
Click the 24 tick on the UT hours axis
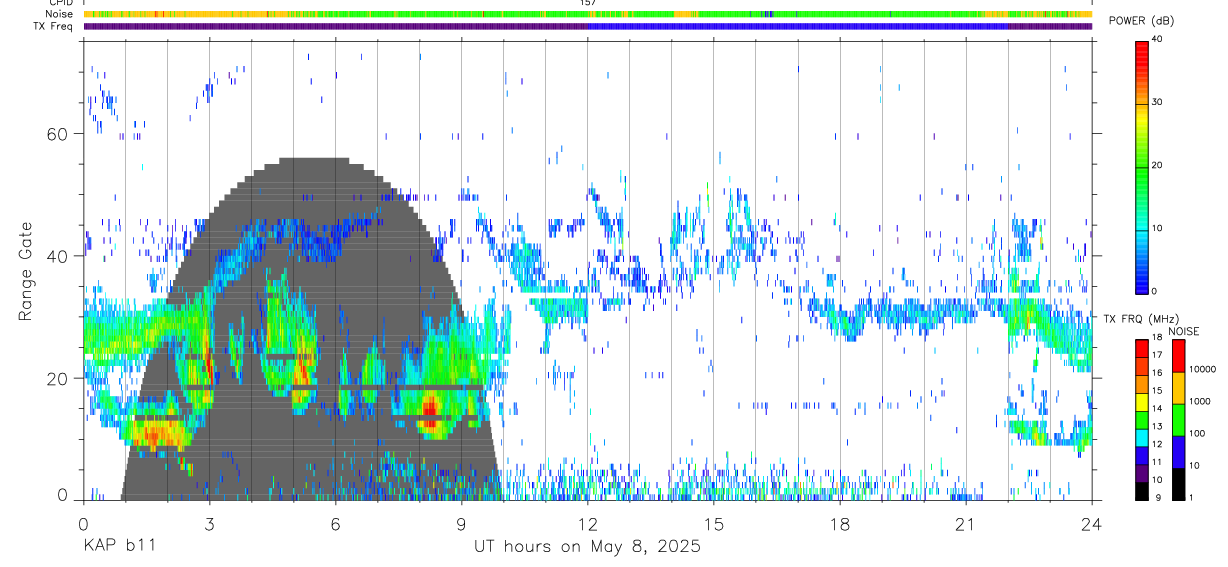[x=1092, y=523]
